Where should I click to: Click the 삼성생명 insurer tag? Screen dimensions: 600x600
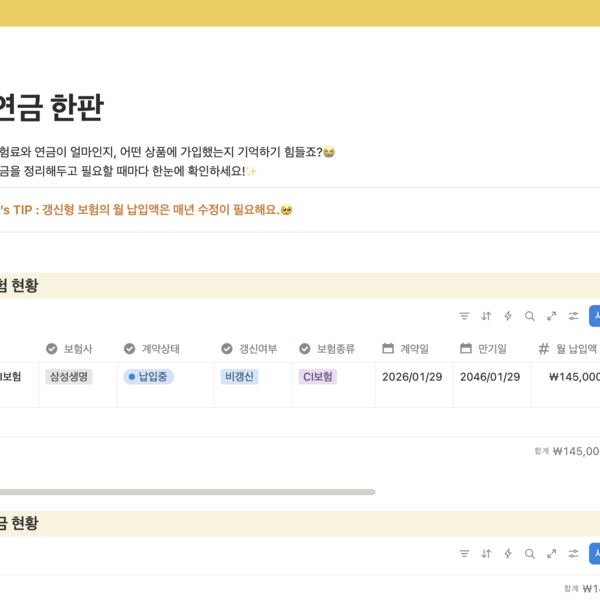click(x=69, y=377)
